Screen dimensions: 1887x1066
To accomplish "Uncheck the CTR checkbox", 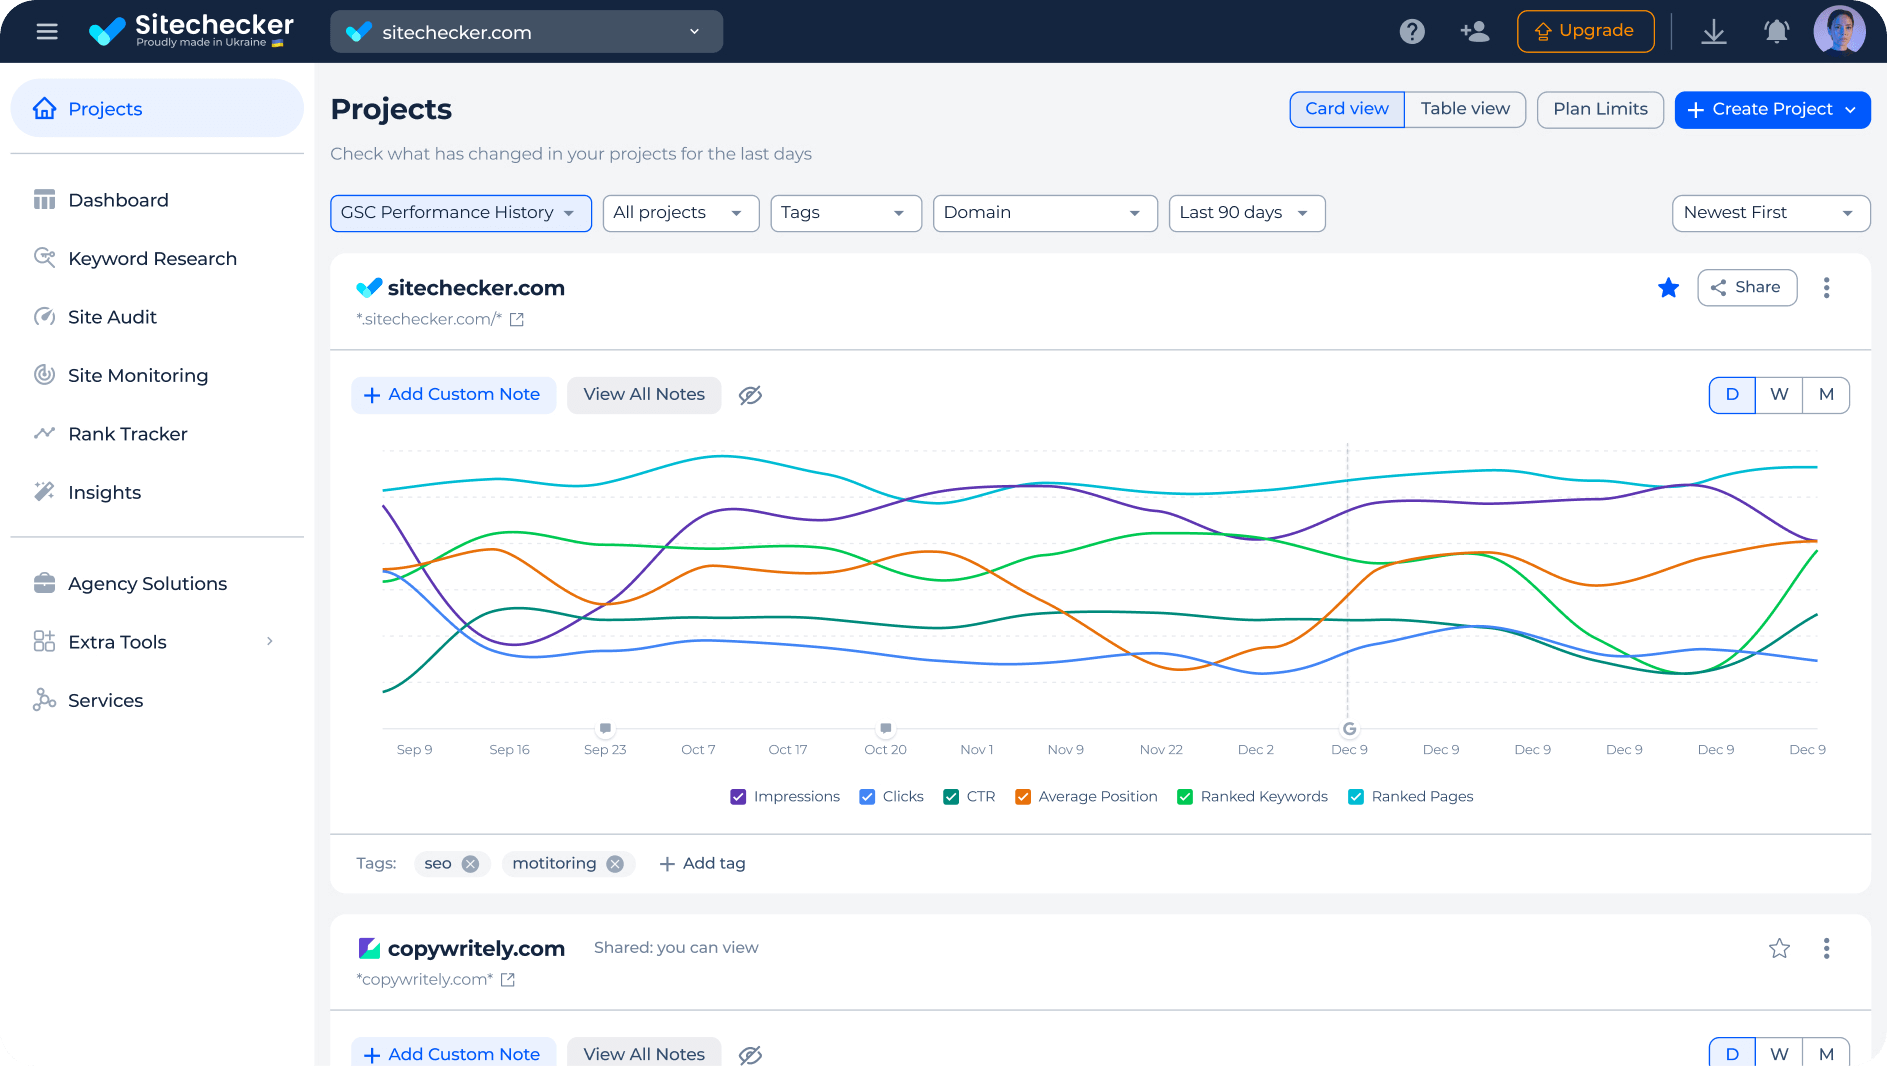I will coord(951,797).
